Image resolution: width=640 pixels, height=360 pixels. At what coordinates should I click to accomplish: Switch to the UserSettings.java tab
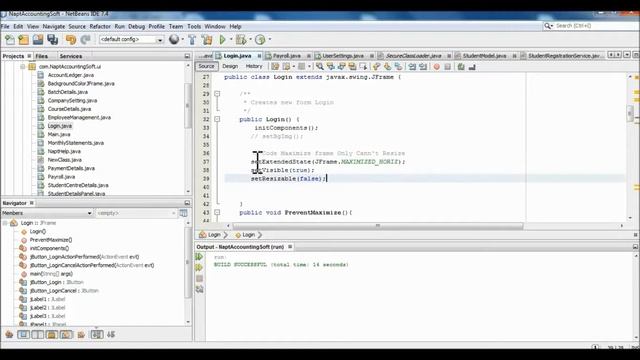(x=343, y=56)
